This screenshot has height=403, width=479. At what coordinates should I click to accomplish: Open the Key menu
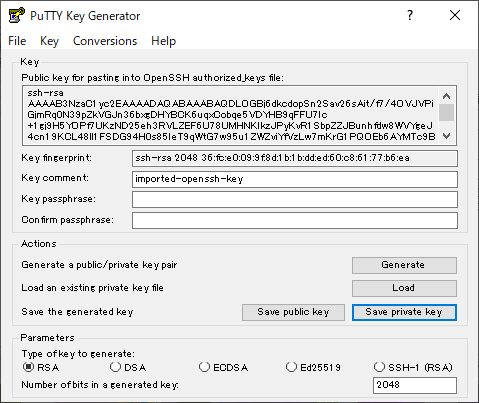point(49,41)
